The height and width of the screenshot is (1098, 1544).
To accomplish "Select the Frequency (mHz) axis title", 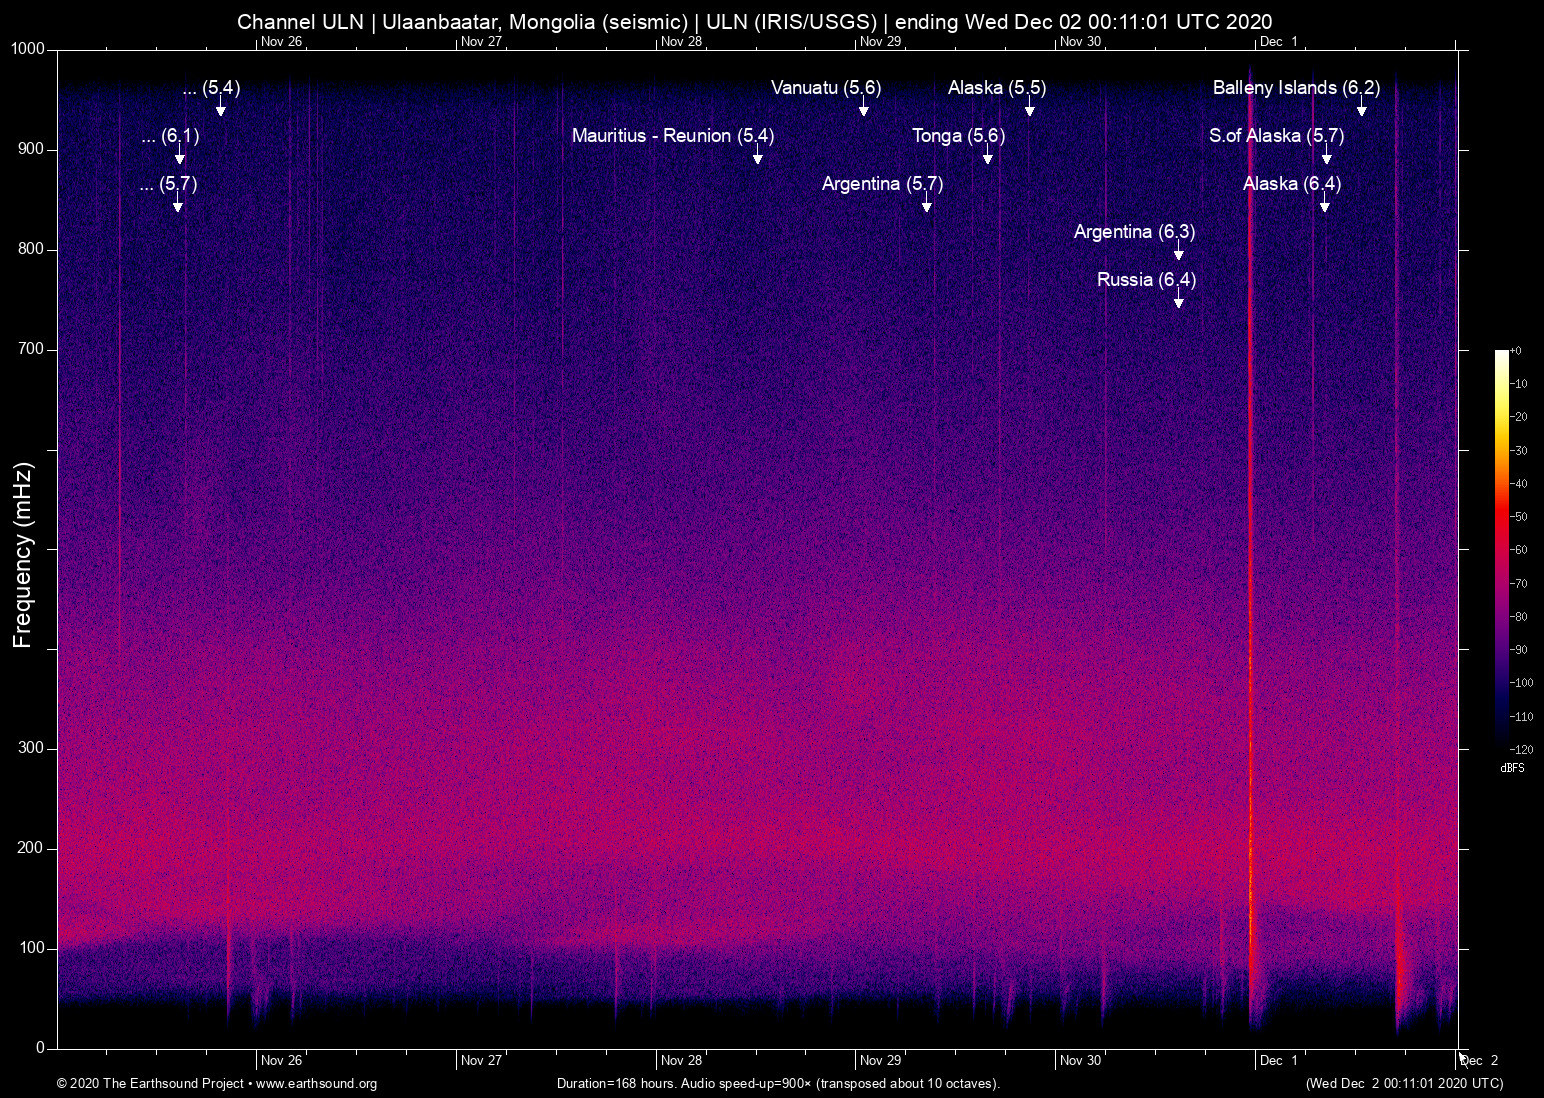I will 23,555.
